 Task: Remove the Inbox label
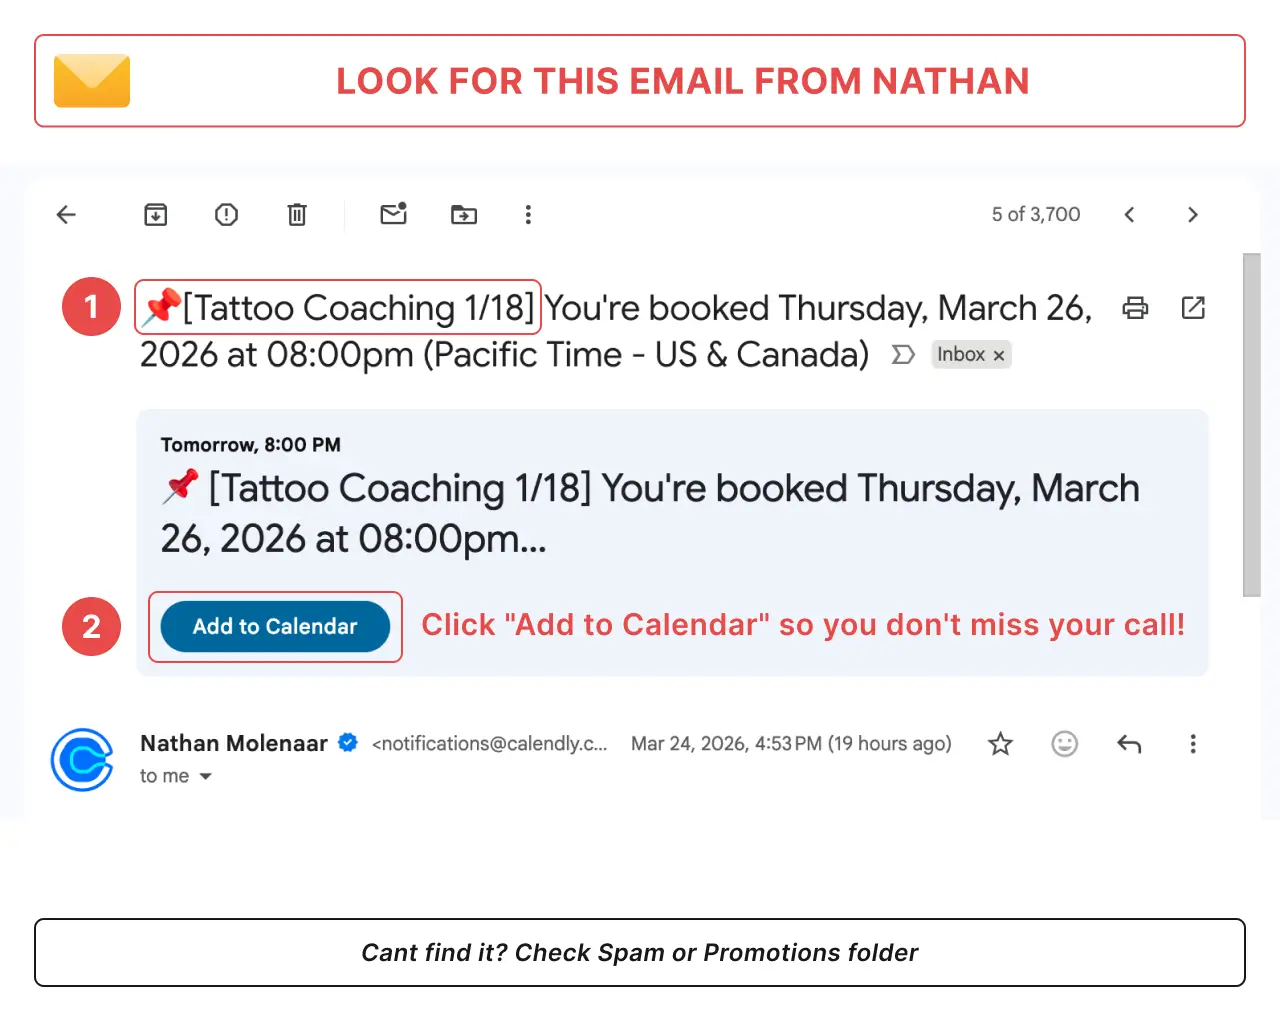pyautogui.click(x=998, y=355)
